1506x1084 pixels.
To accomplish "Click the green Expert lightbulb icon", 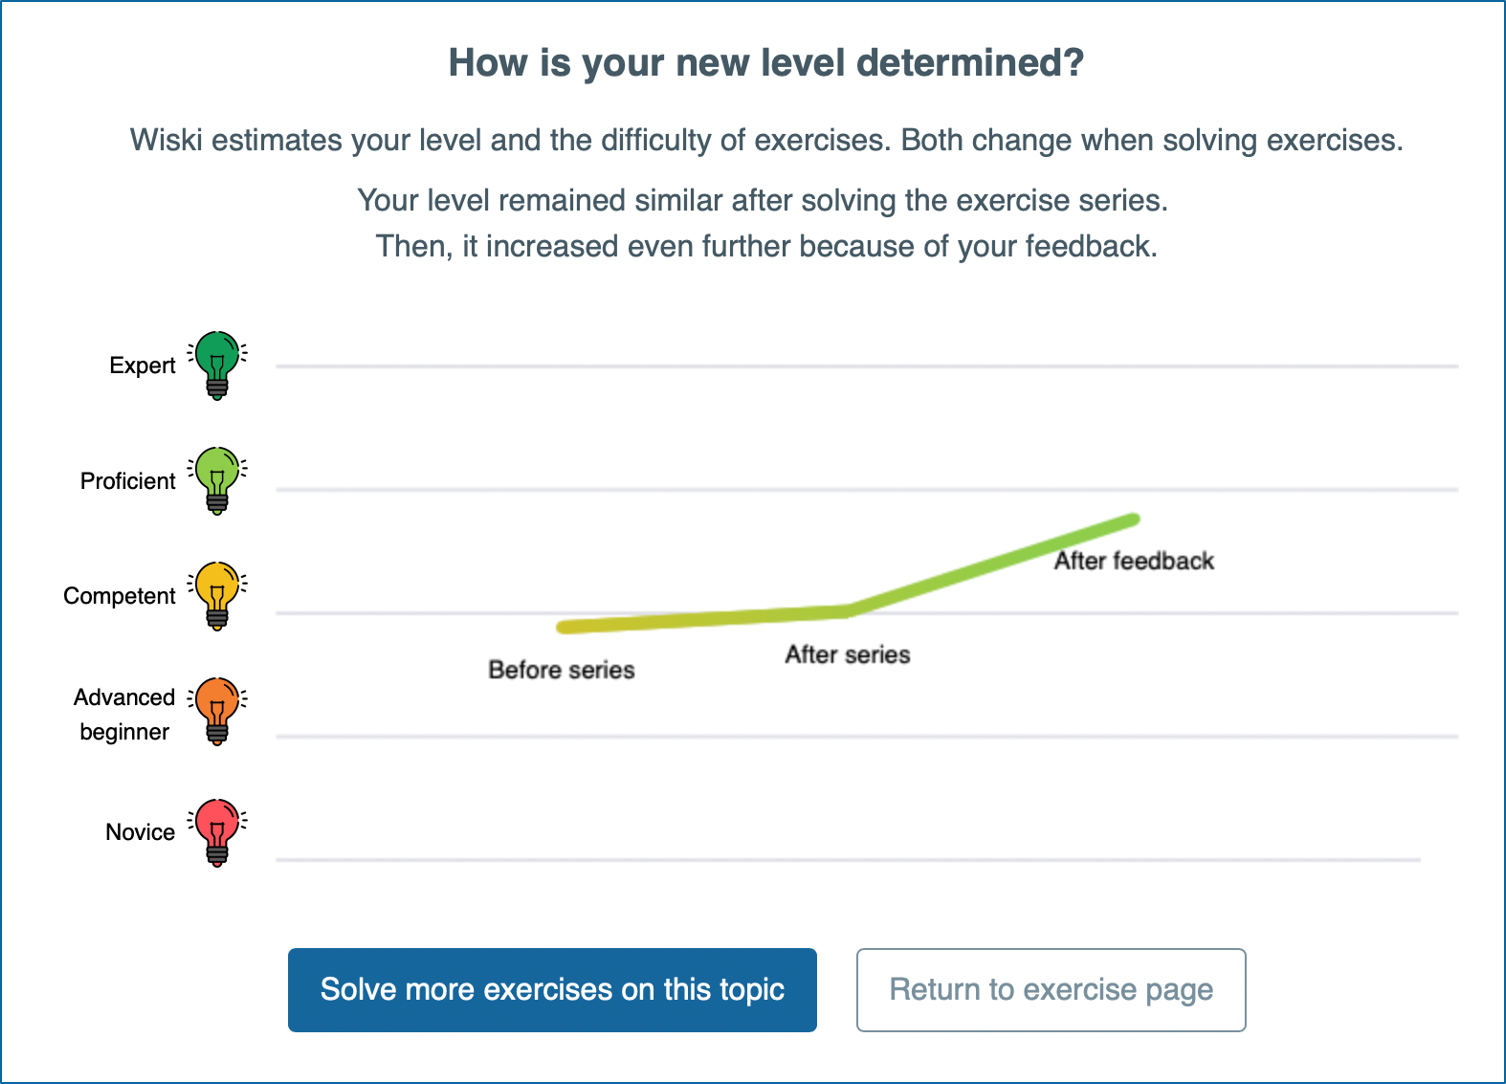I will pyautogui.click(x=217, y=366).
